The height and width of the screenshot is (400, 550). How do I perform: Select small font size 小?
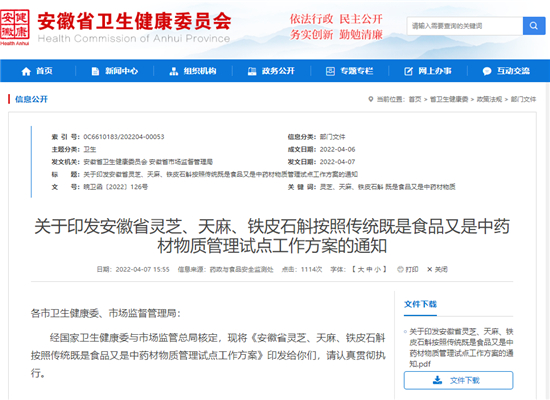[x=377, y=269]
